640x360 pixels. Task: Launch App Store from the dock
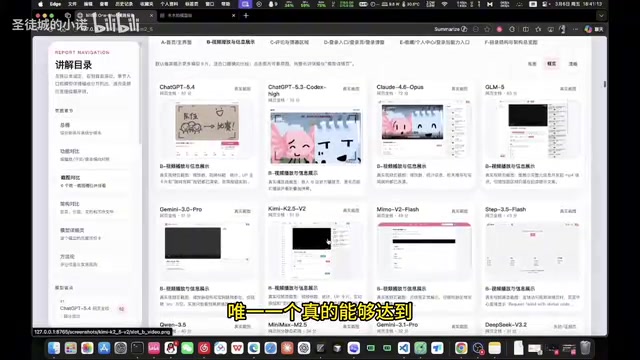(104, 348)
